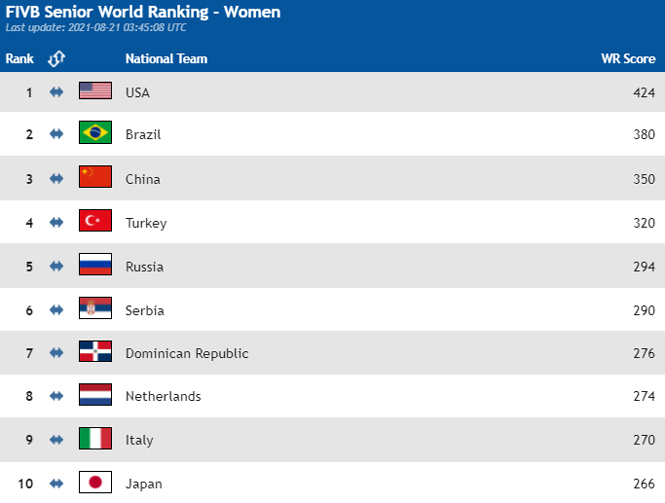665x503 pixels.
Task: Click the Serbia flag icon
Action: (x=95, y=308)
